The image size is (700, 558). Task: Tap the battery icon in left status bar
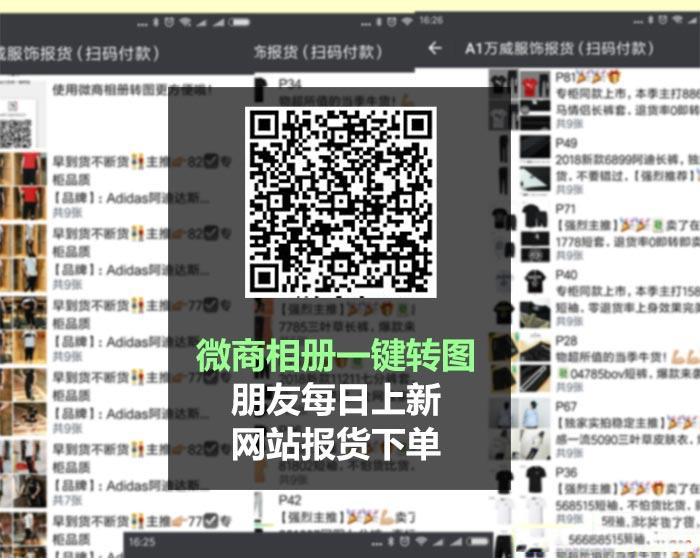pos(240,22)
